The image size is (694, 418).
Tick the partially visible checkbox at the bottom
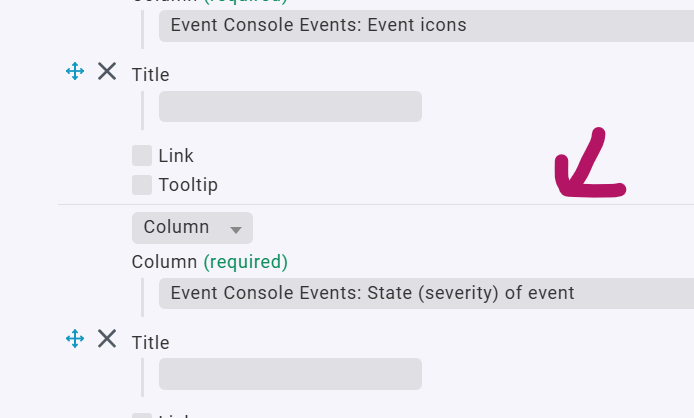[142, 415]
